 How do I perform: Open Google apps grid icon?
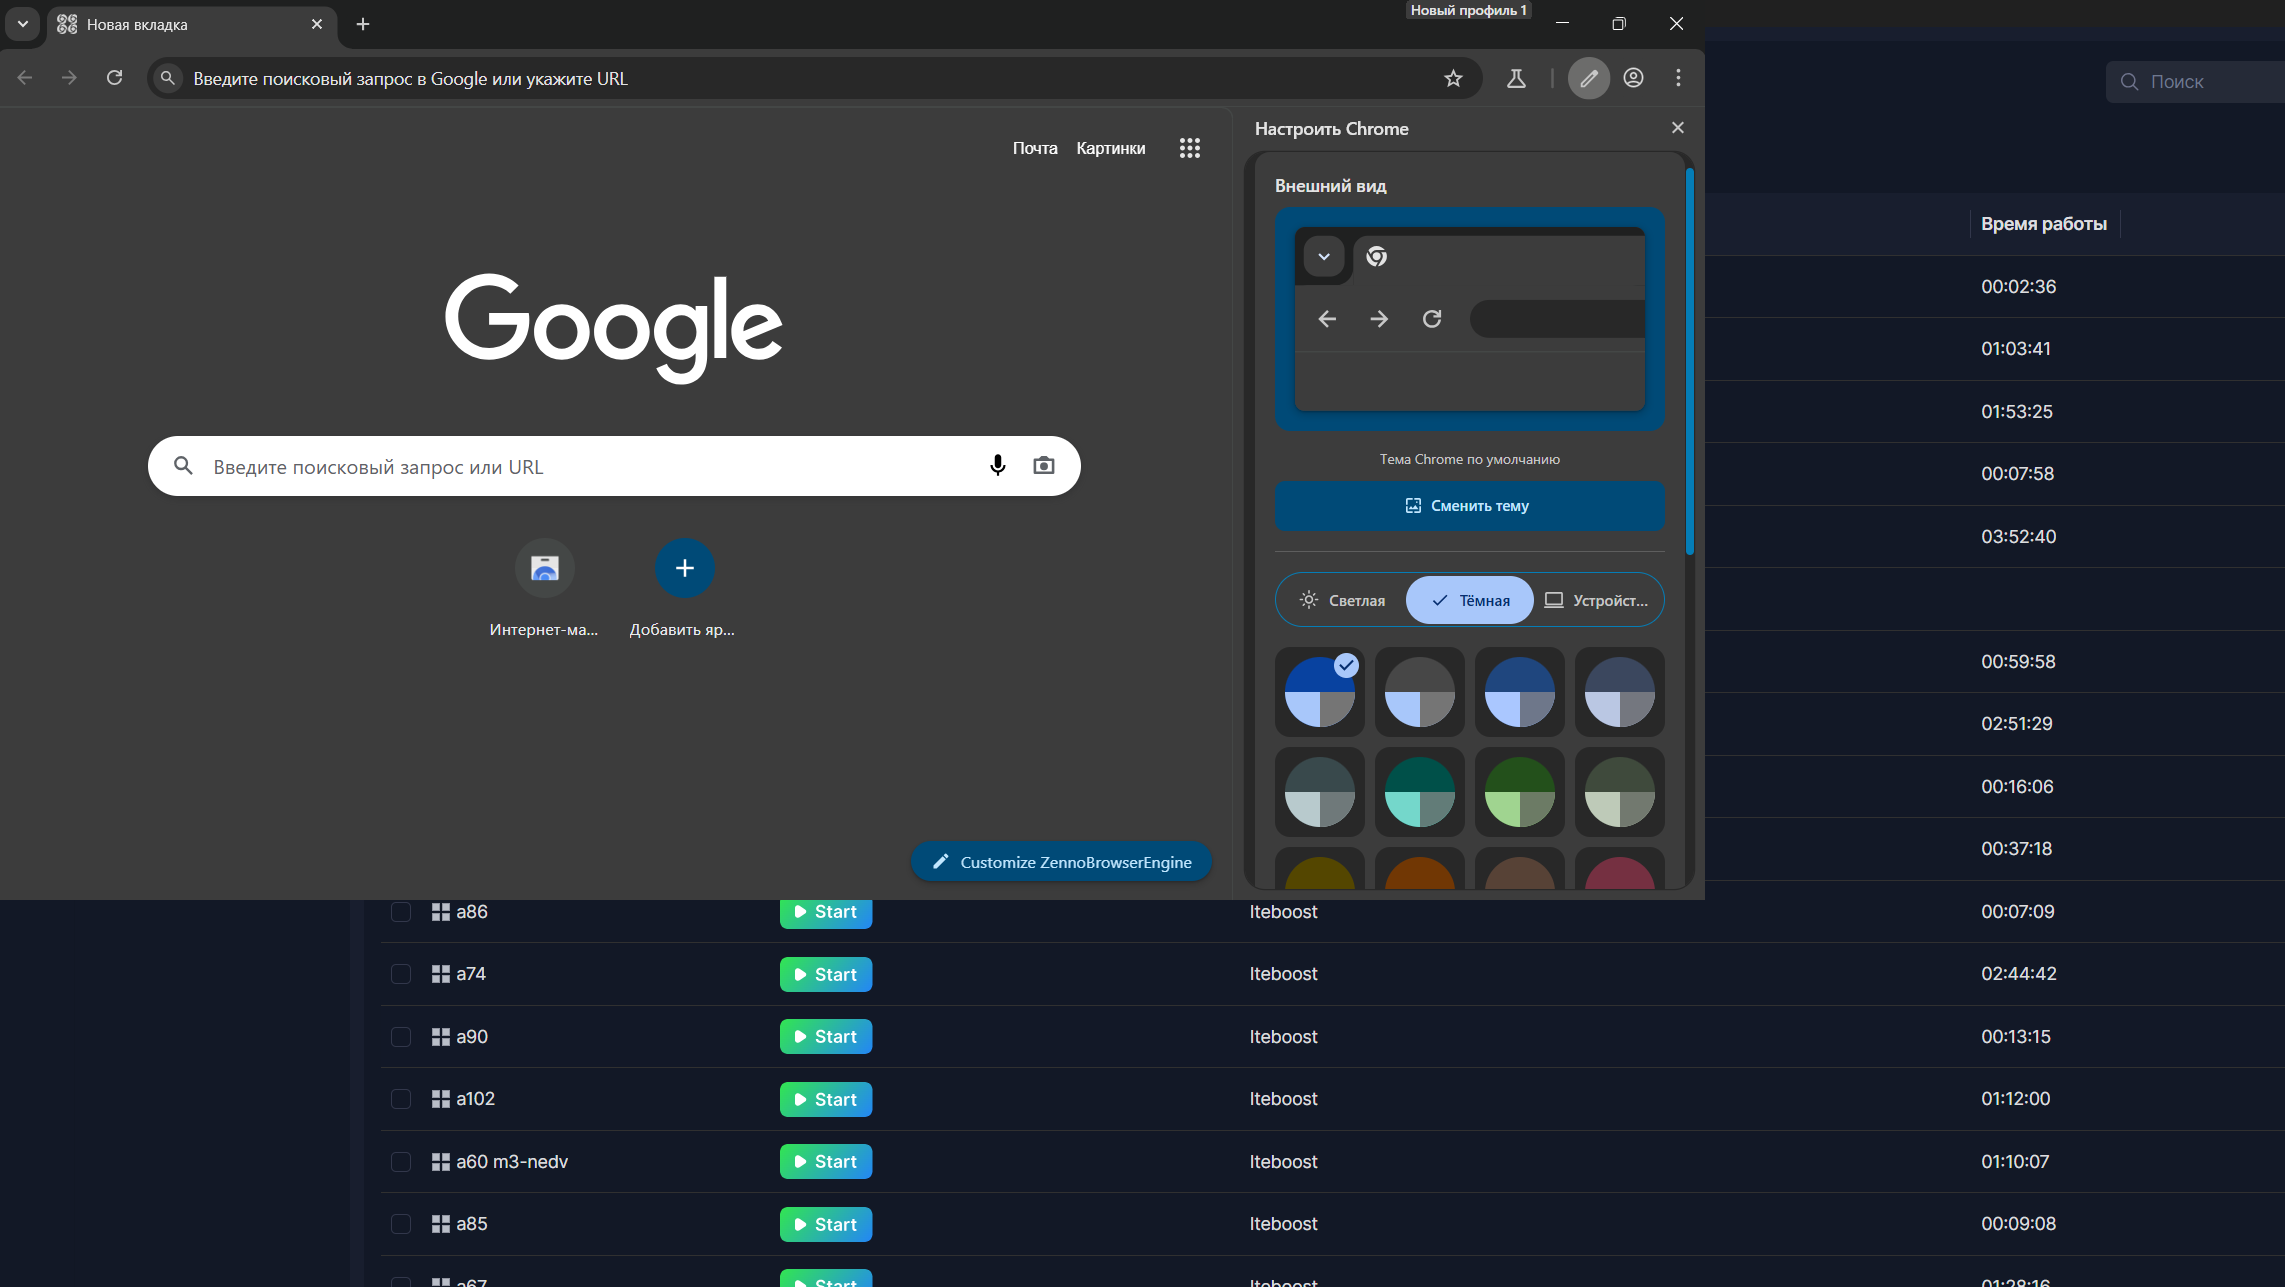1189,148
